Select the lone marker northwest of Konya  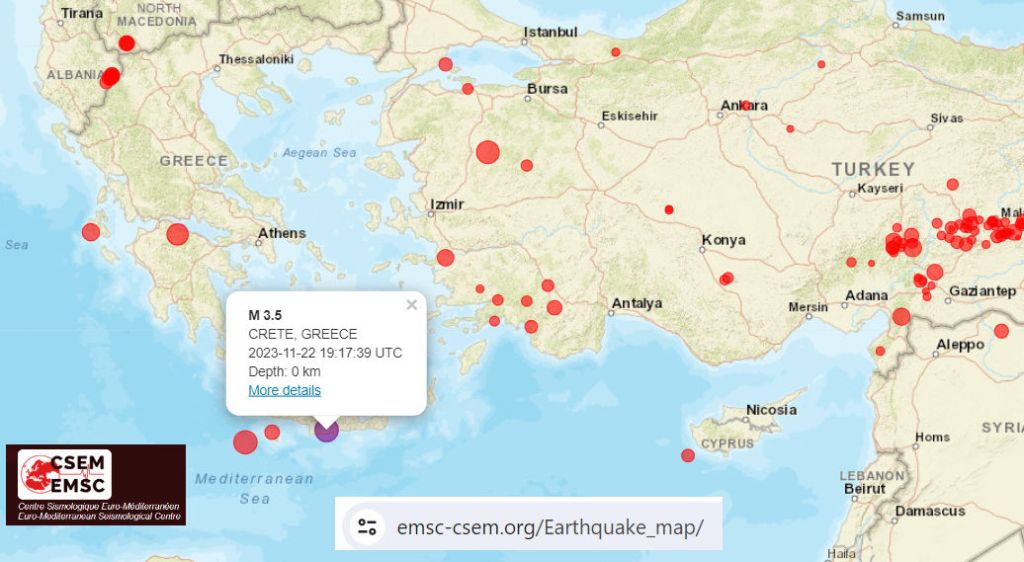click(x=669, y=209)
